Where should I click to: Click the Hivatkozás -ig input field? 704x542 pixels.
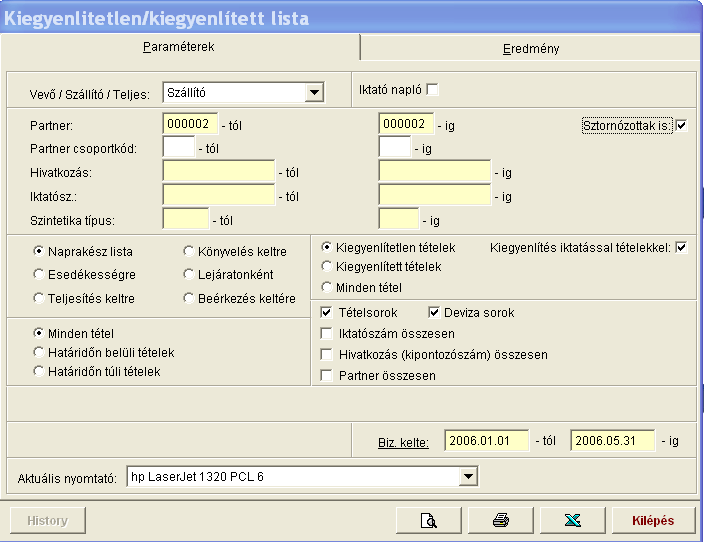(435, 171)
